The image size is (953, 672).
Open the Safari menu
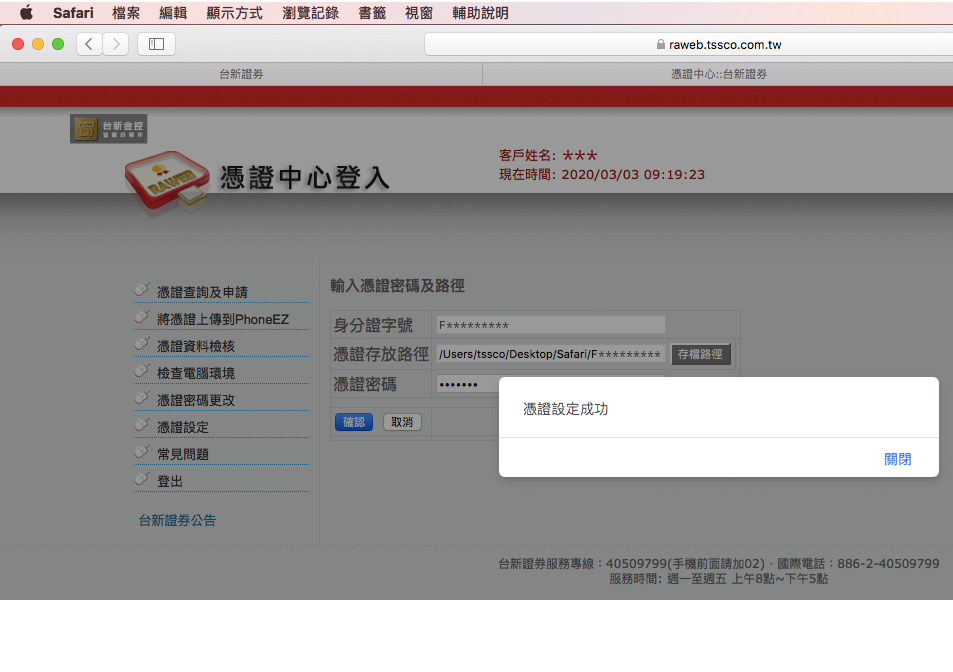(73, 13)
